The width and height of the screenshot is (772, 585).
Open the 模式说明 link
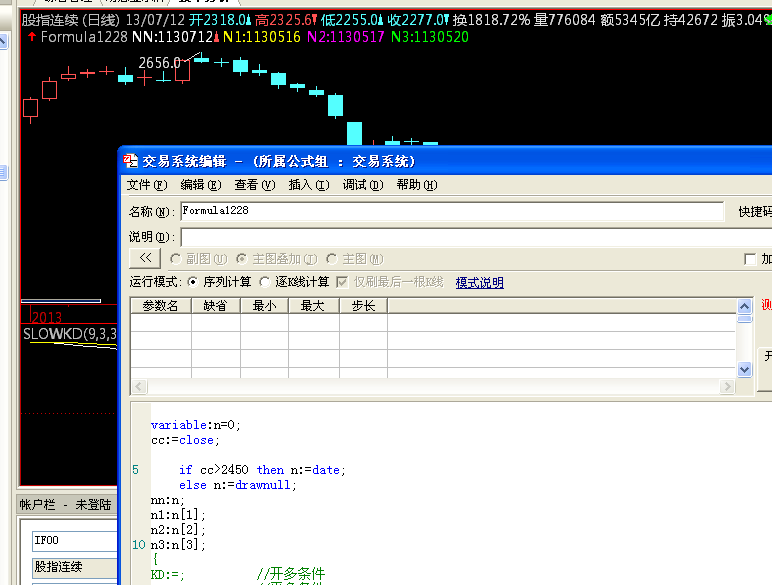click(x=480, y=283)
